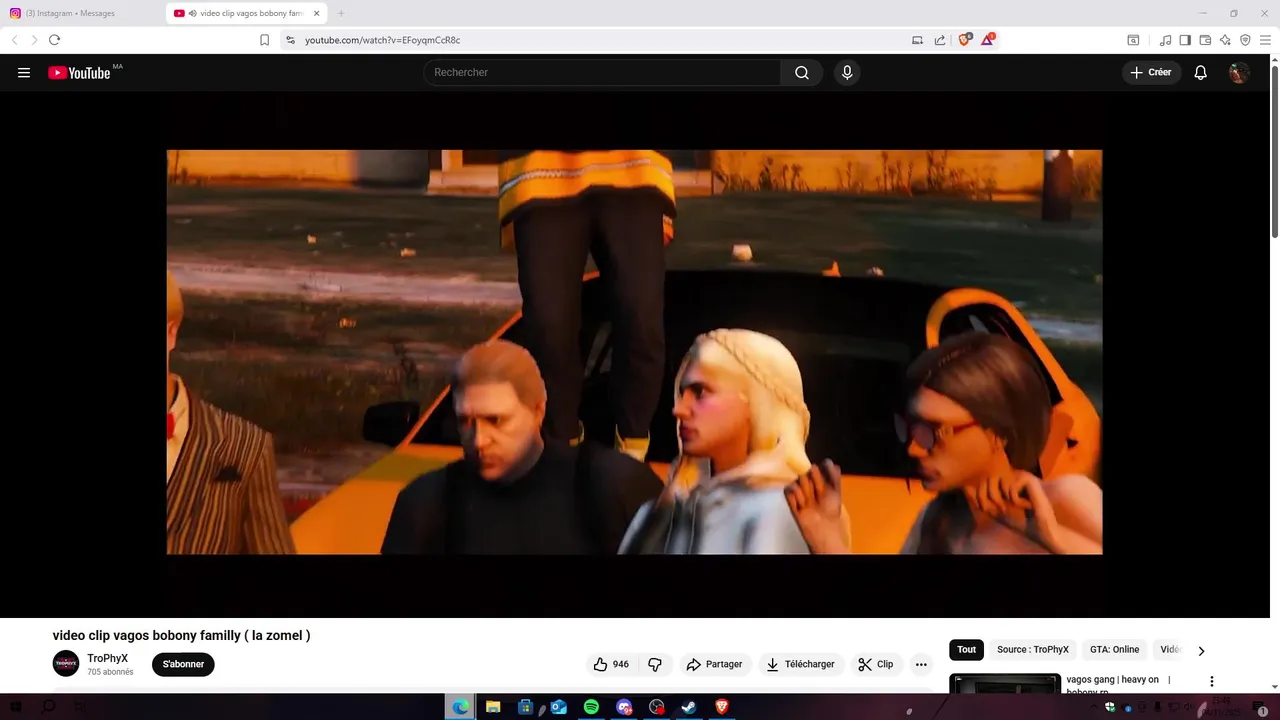Click the Télécharger download button
Screen dimensions: 1280x720
tap(801, 664)
